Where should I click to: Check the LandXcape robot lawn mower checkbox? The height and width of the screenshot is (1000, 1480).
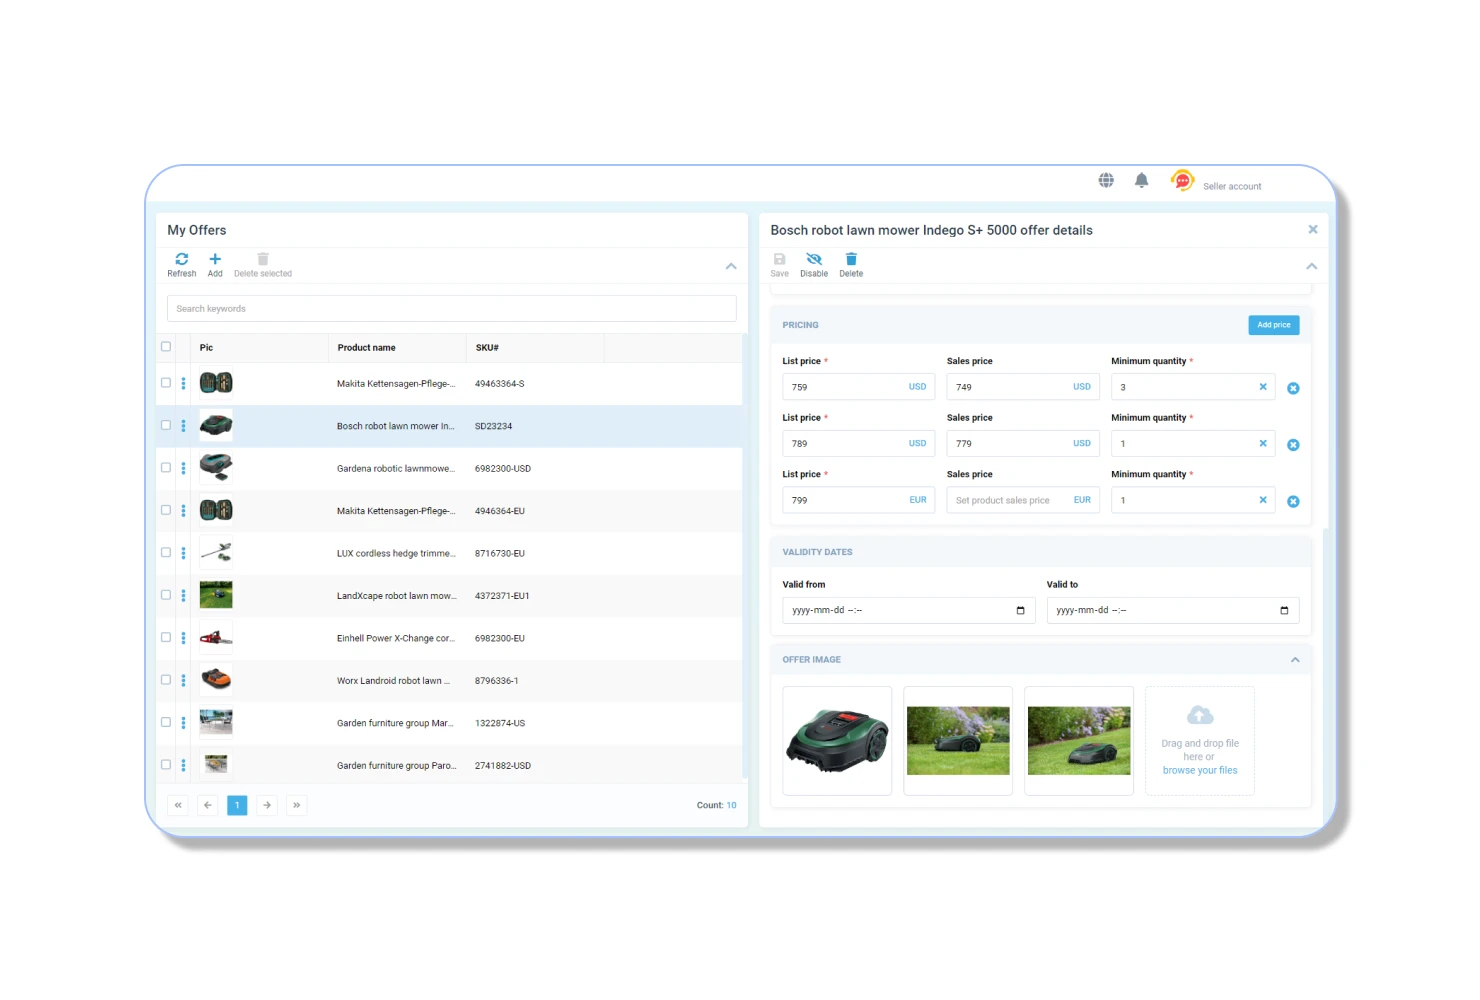pos(166,595)
